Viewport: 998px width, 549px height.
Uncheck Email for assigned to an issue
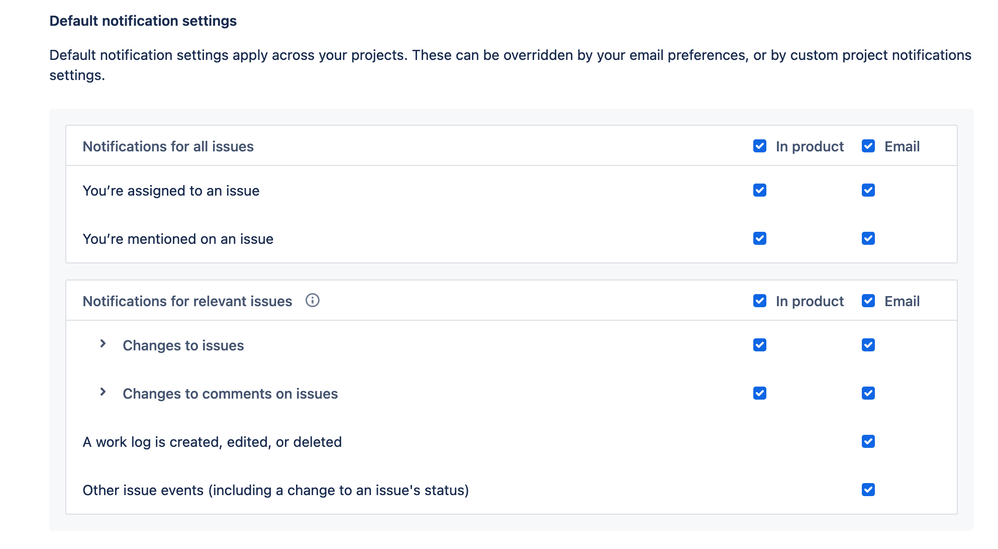coord(868,190)
